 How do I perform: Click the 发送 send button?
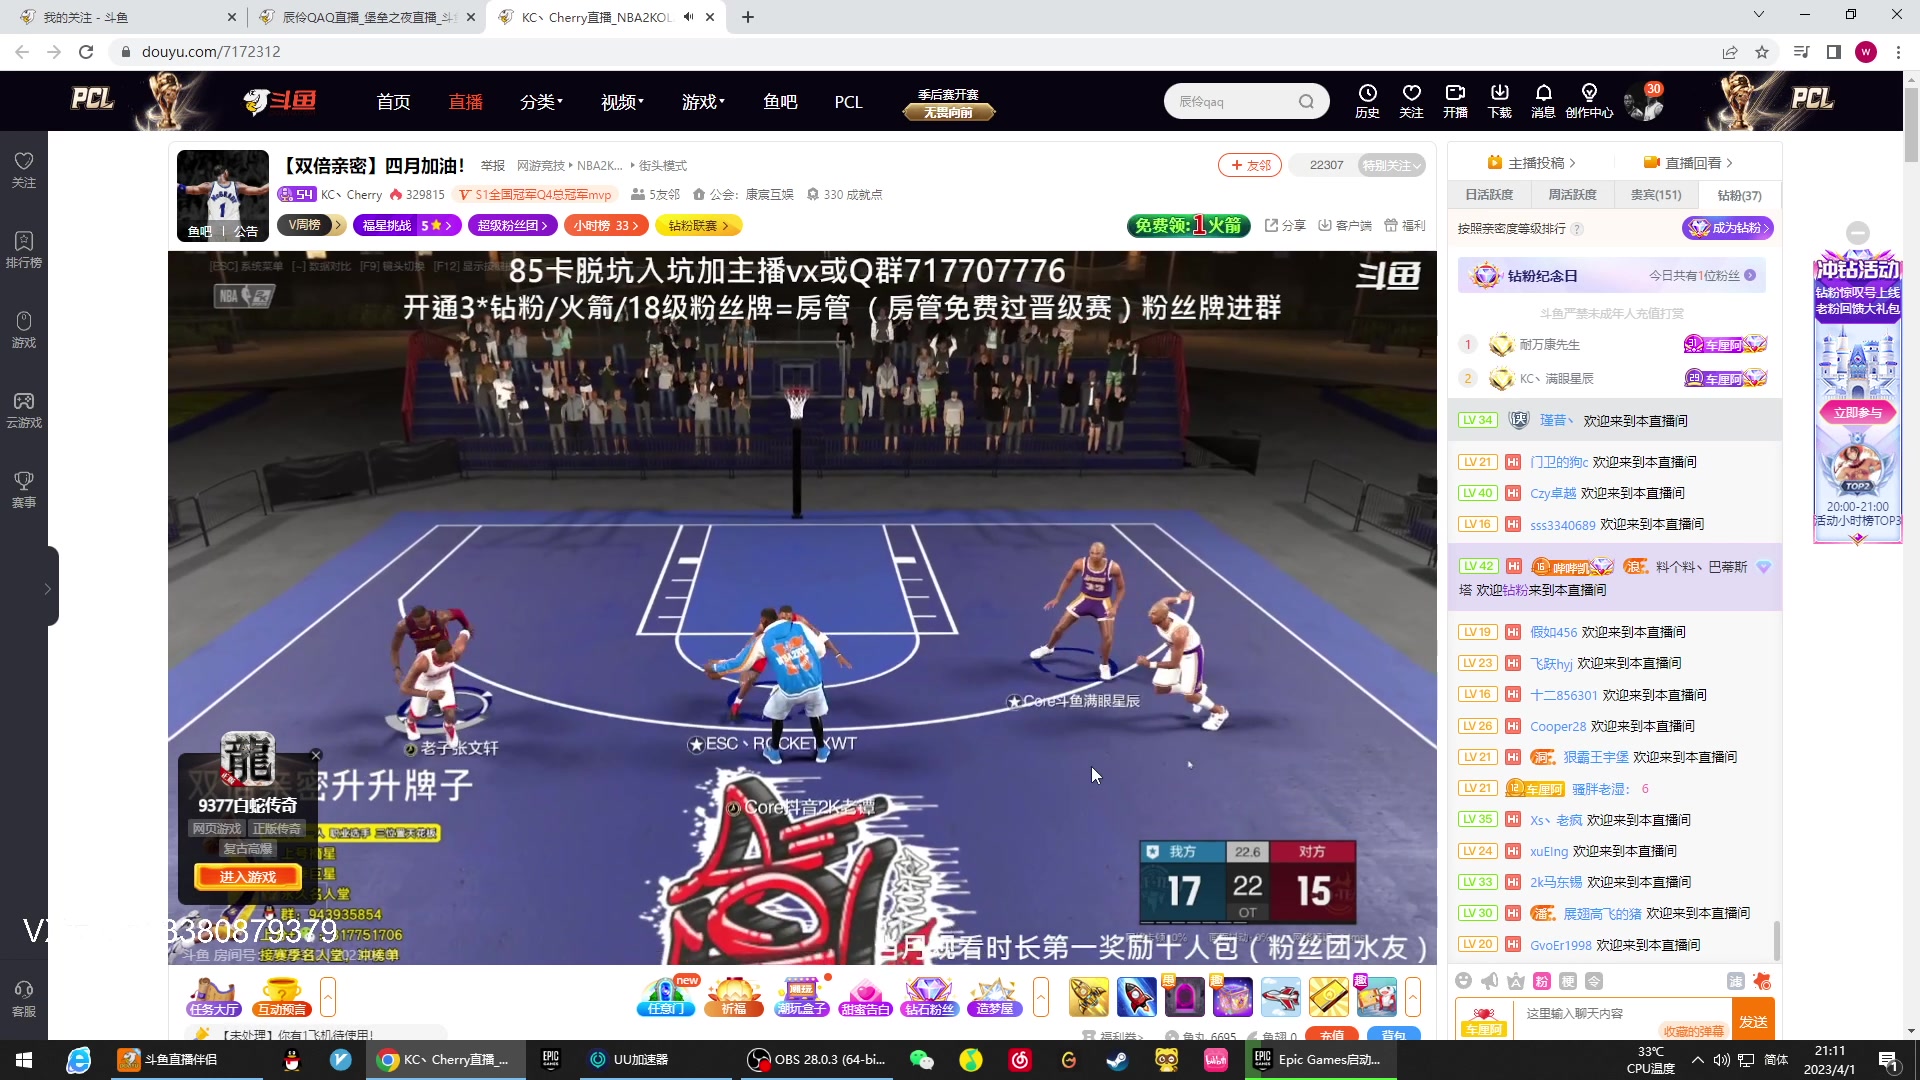[1753, 1021]
